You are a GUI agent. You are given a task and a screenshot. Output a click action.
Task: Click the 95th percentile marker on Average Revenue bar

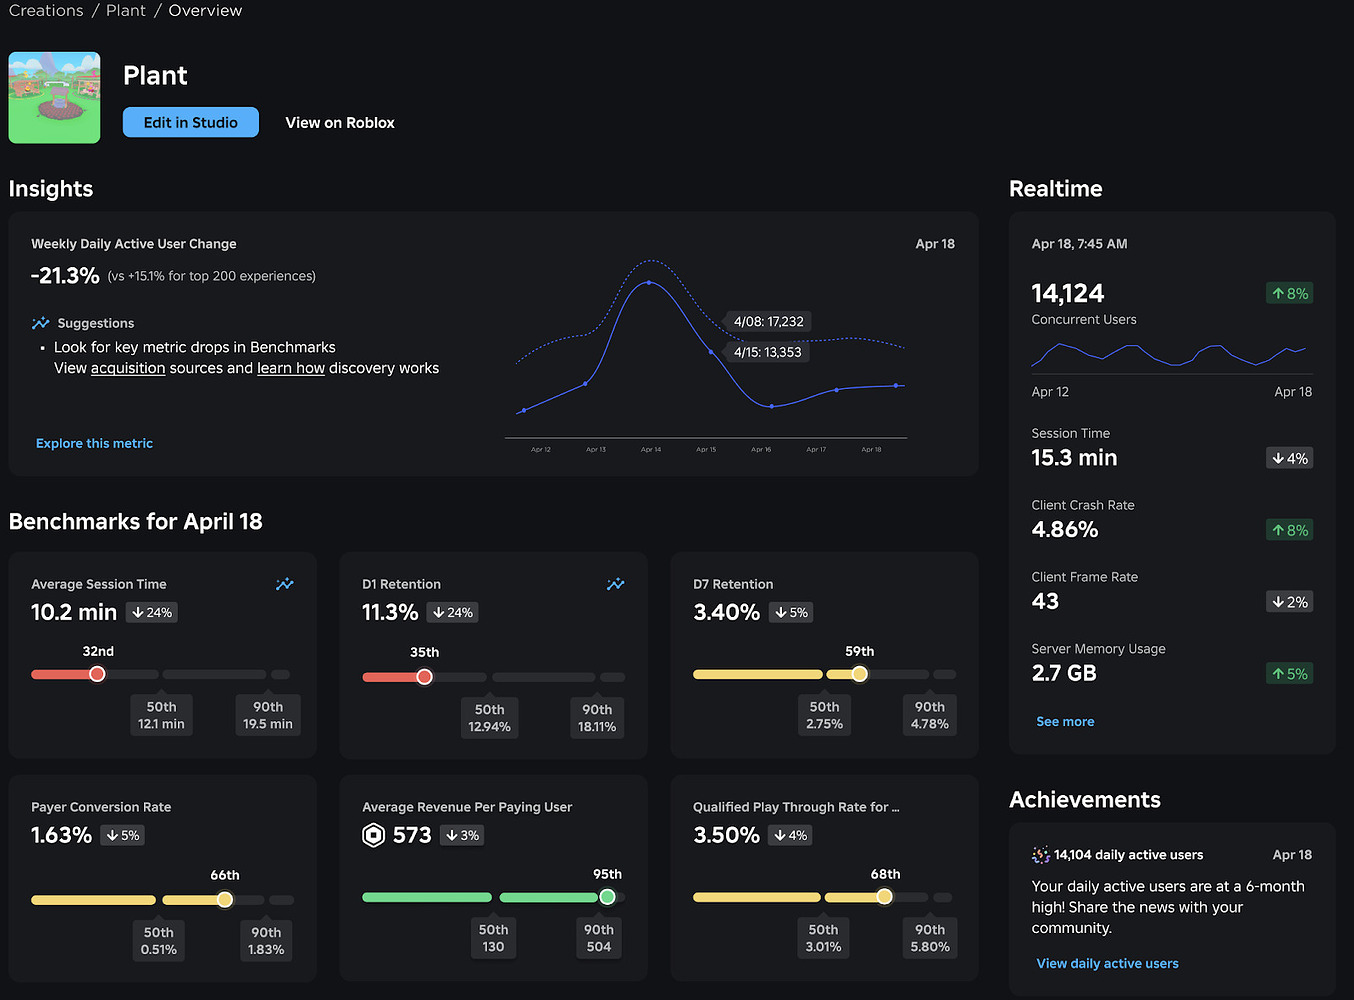pyautogui.click(x=607, y=897)
